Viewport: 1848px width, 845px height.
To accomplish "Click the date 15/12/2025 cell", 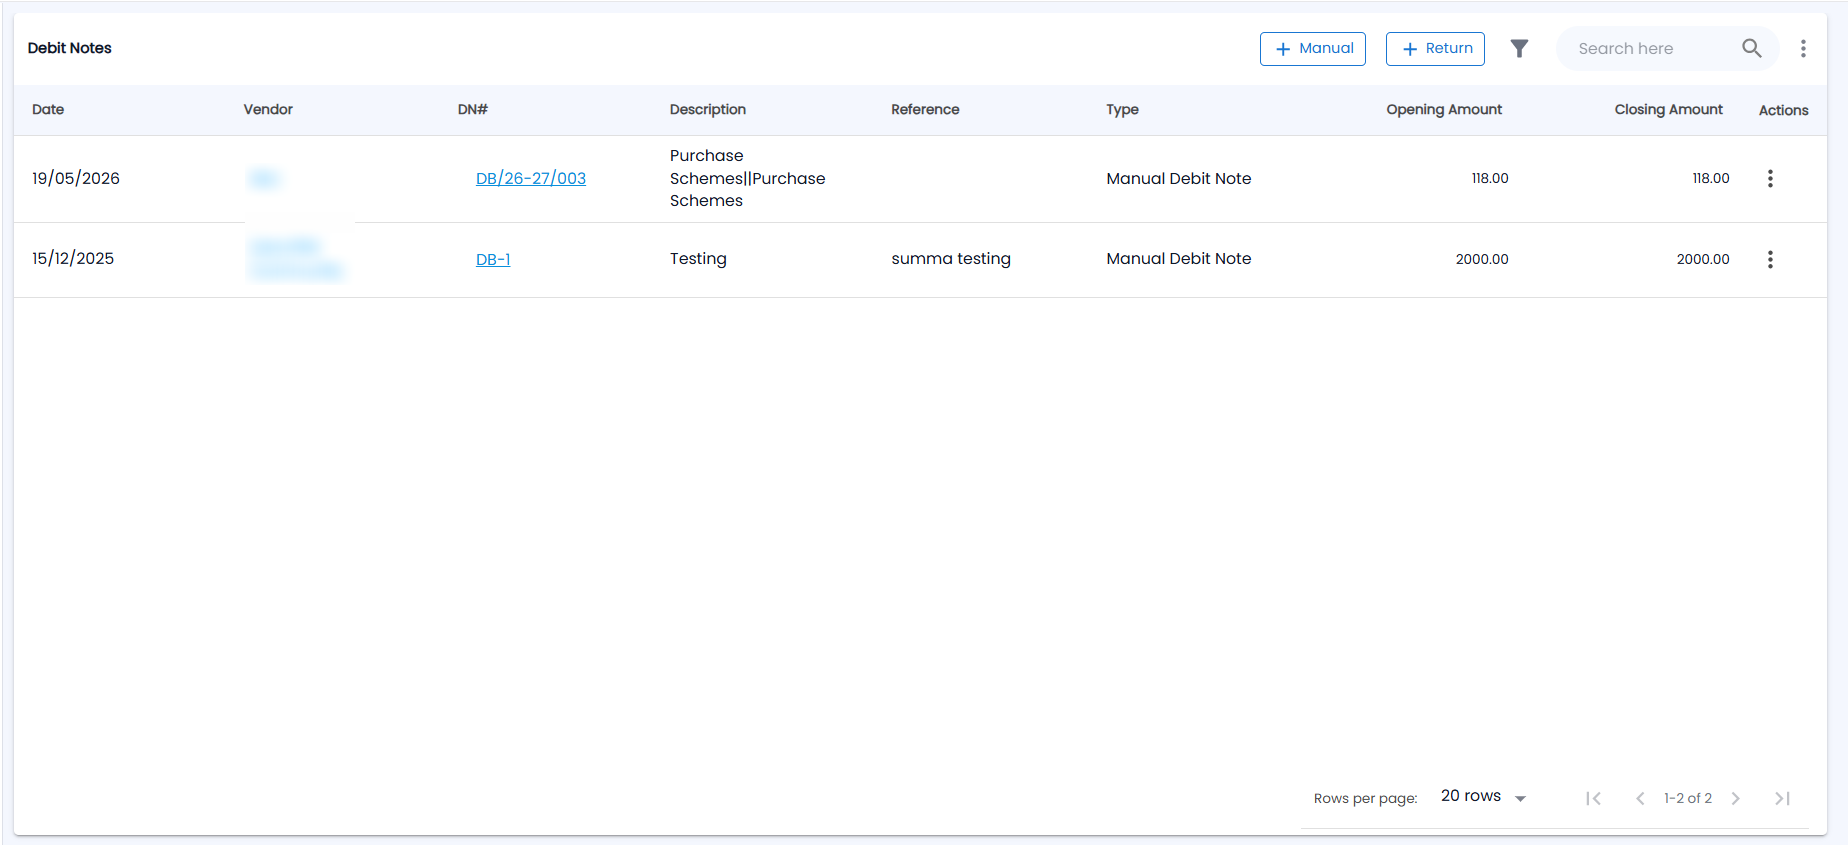I will pyautogui.click(x=73, y=259).
